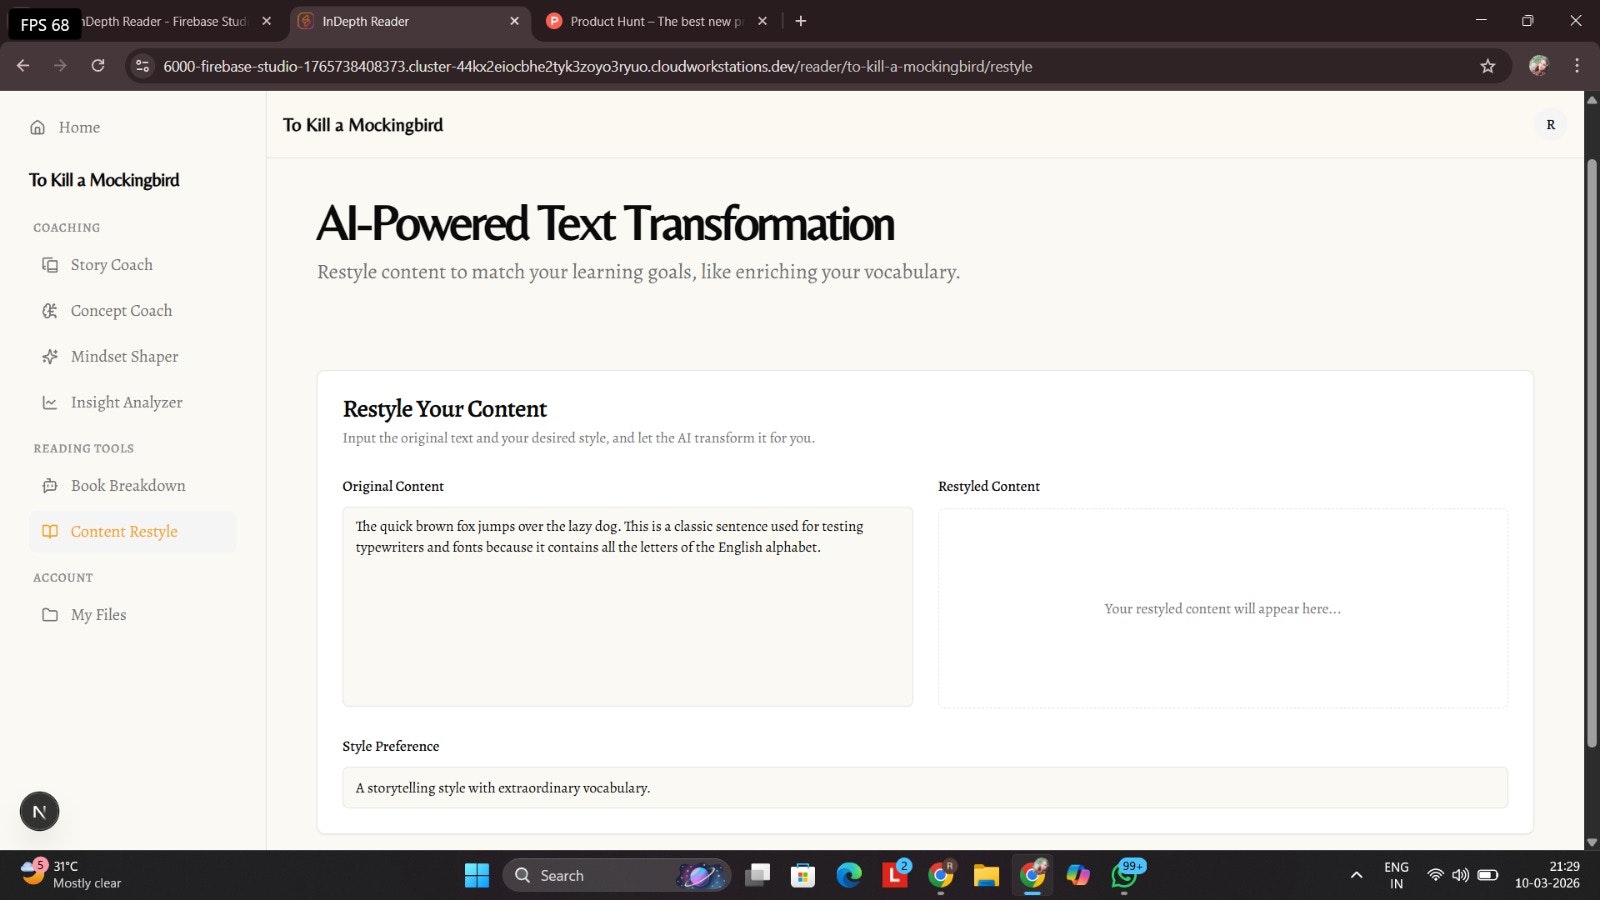
Task: Open the Mindset Shaper tool
Action: click(x=124, y=356)
